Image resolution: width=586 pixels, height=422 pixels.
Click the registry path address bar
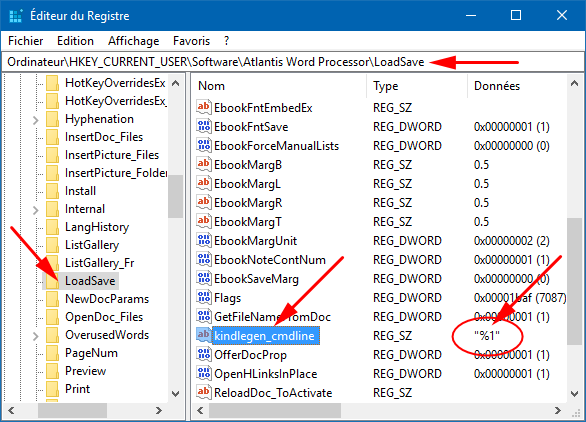(292, 62)
